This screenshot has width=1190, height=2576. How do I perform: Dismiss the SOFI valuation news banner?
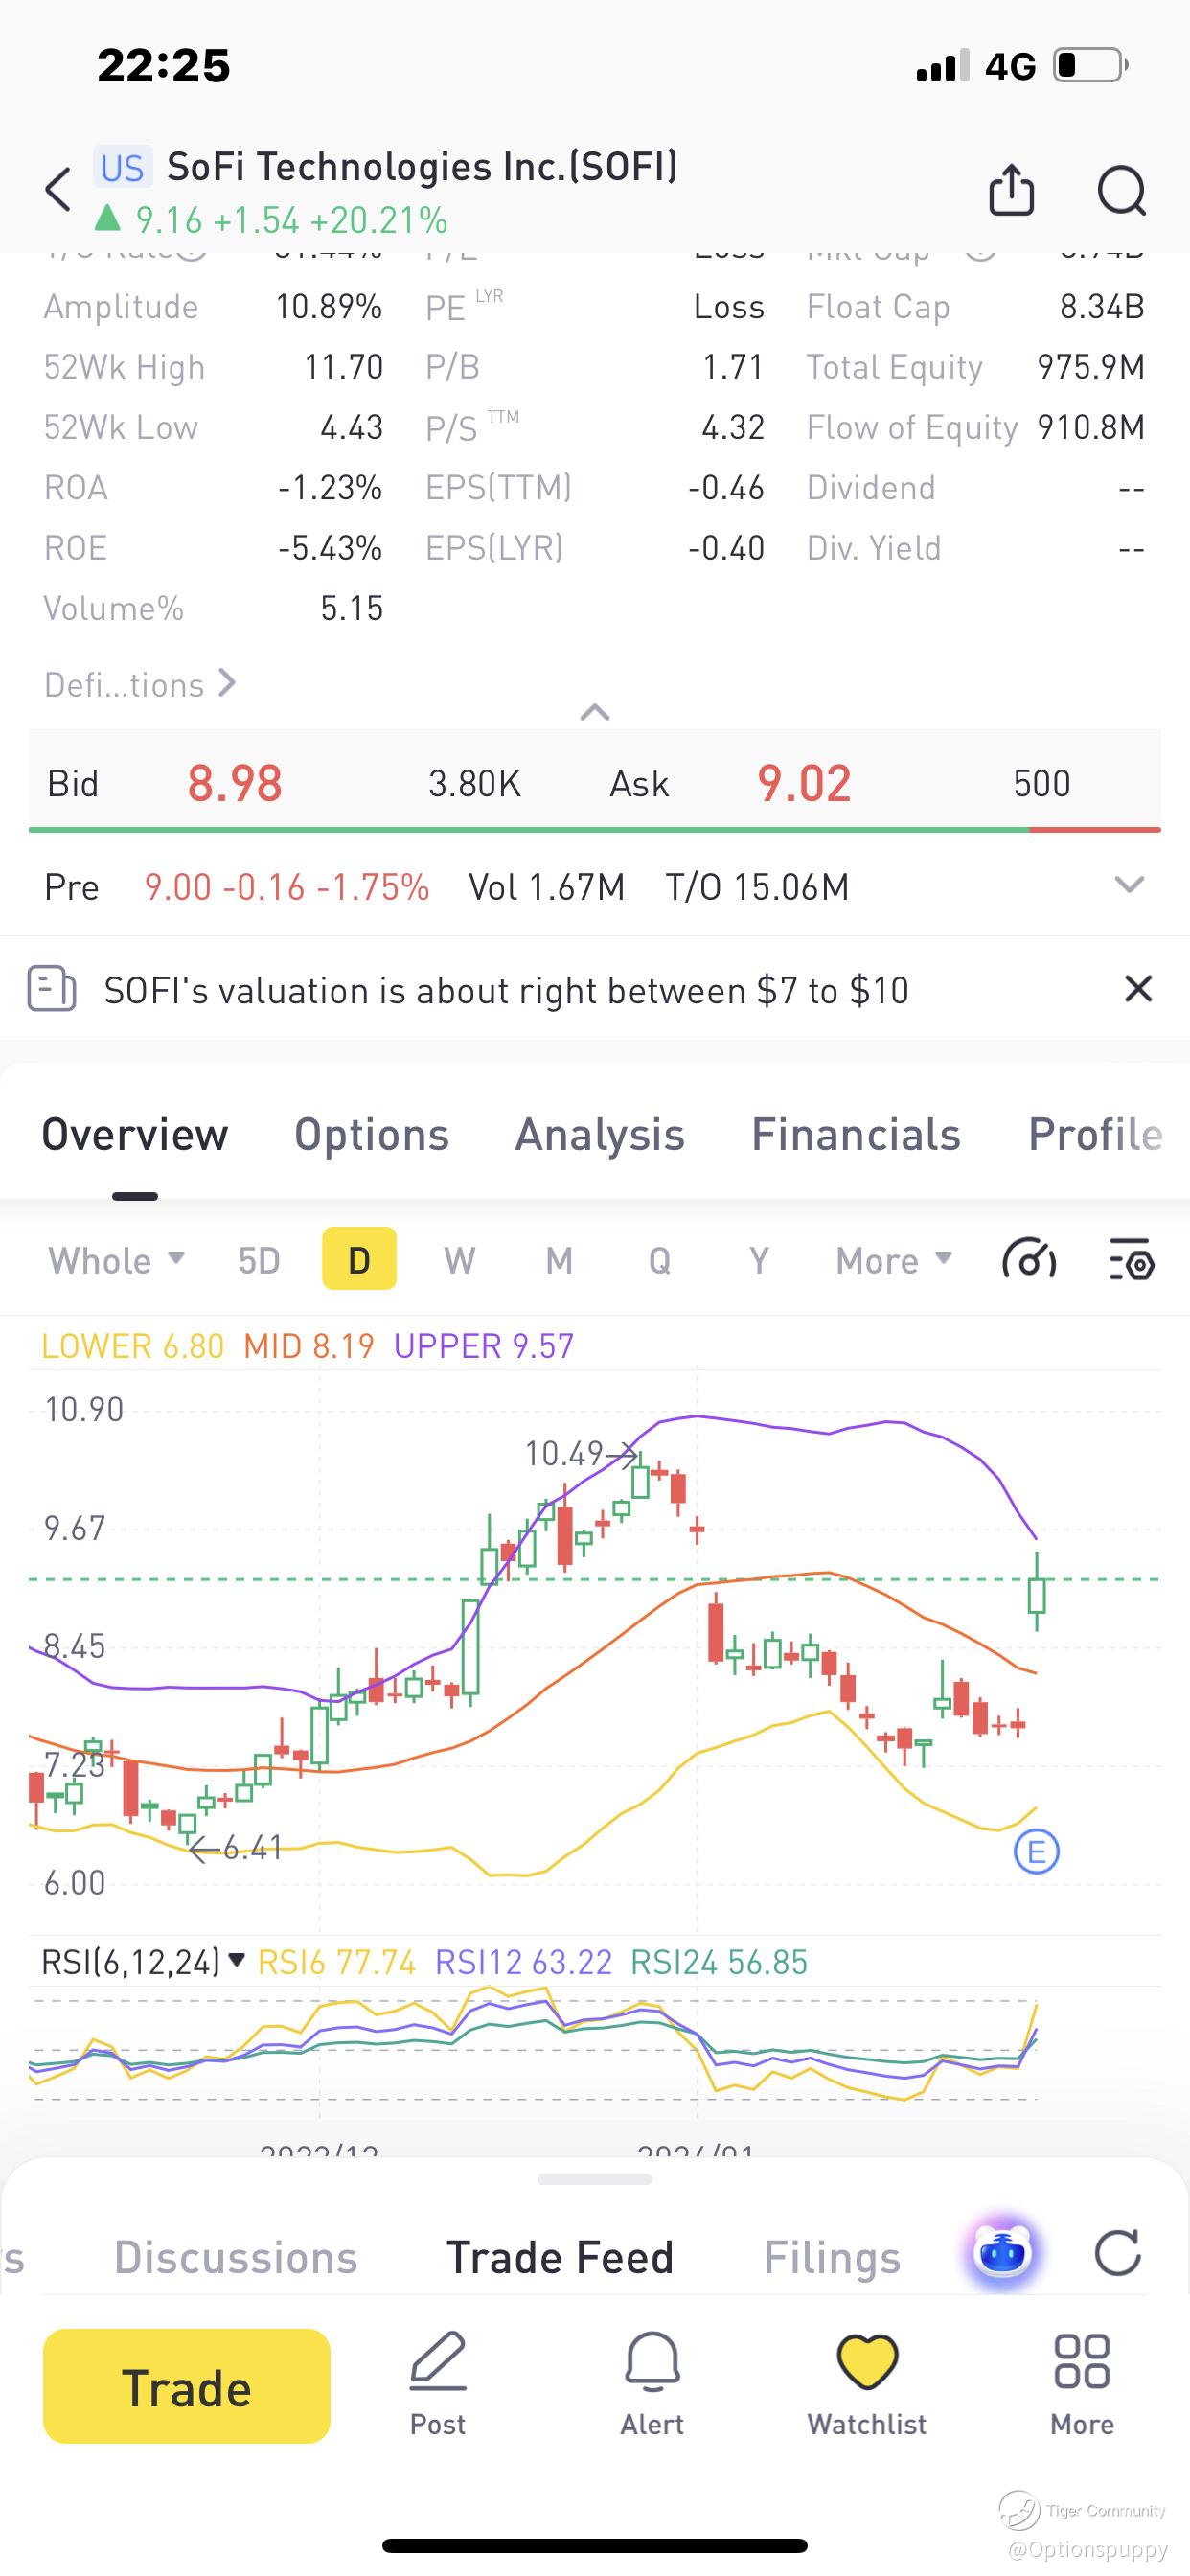(x=1138, y=989)
